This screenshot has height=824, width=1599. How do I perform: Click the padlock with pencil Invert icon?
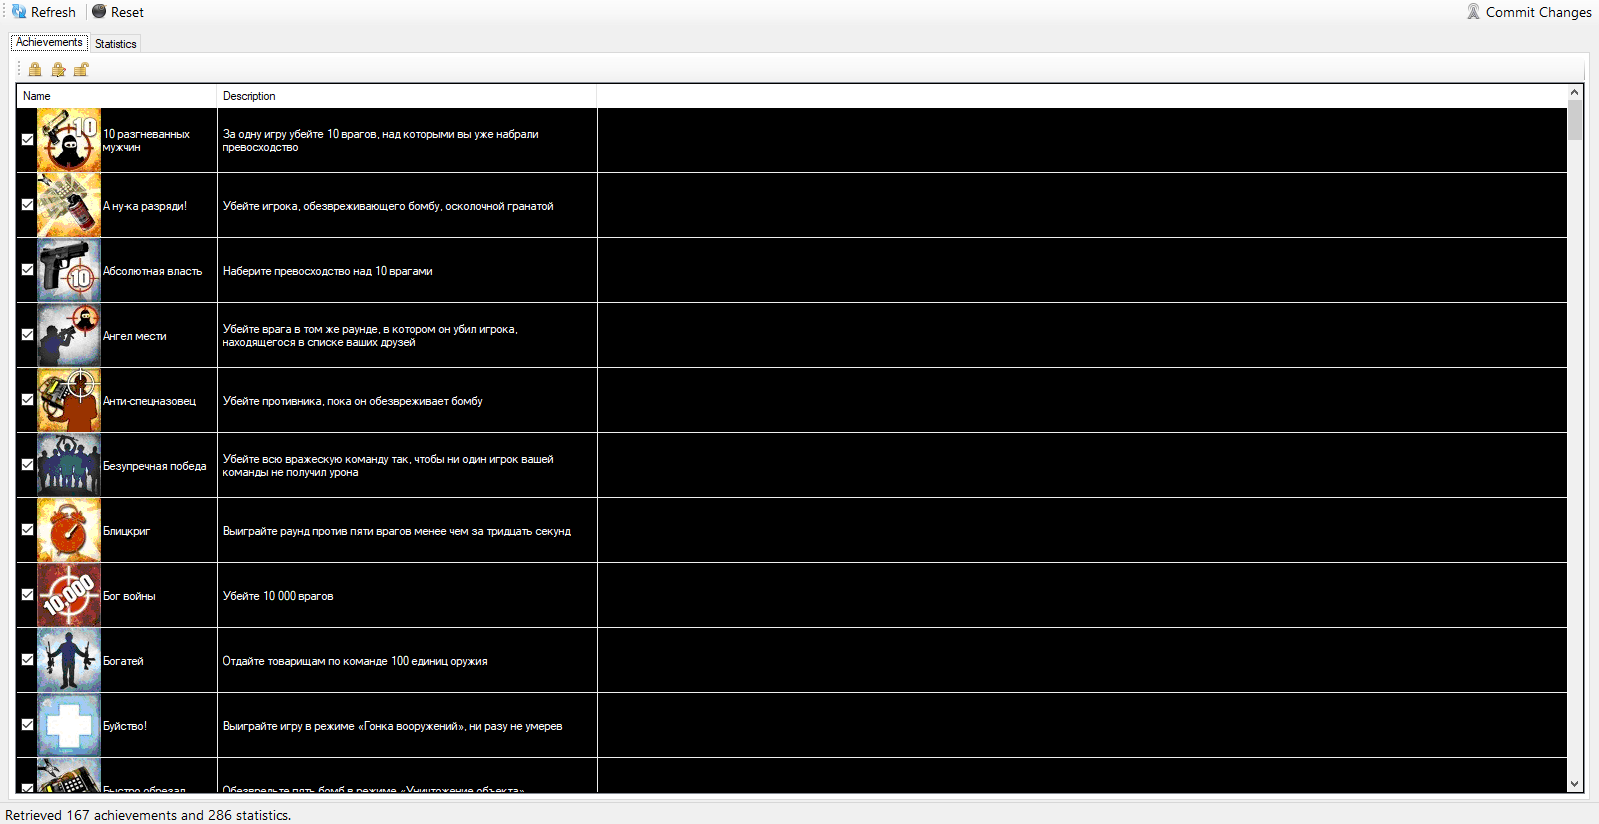(x=58, y=69)
